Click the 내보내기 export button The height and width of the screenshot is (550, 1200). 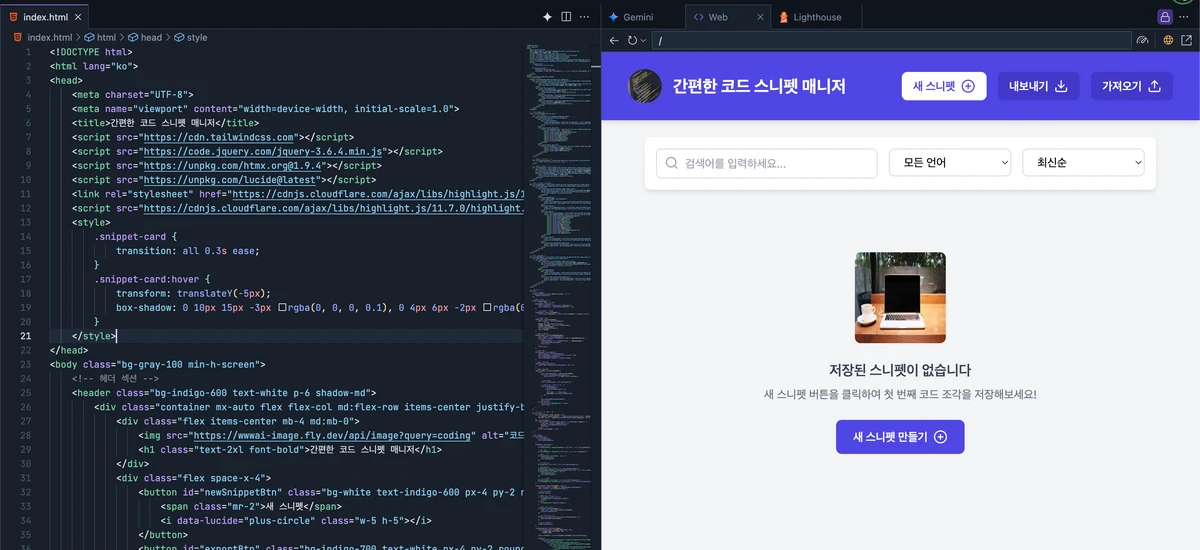[1039, 86]
